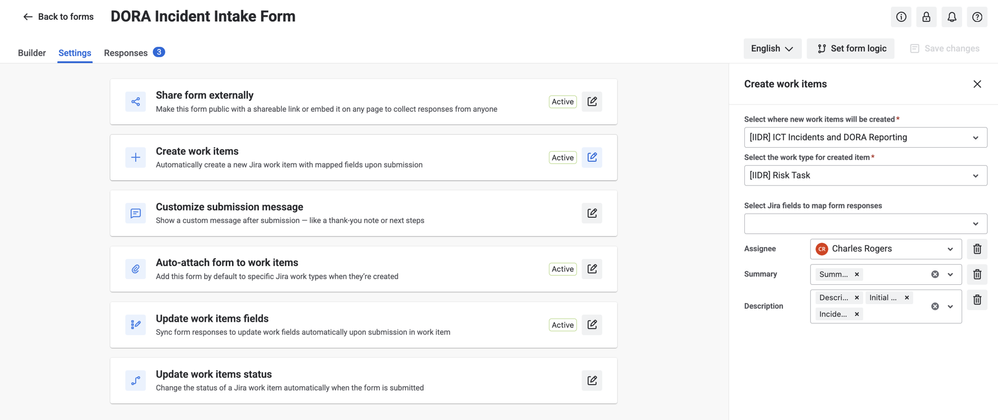Viewport: 998px width, 420px height.
Task: Click Active badge on Auto-attach form
Action: coord(563,269)
